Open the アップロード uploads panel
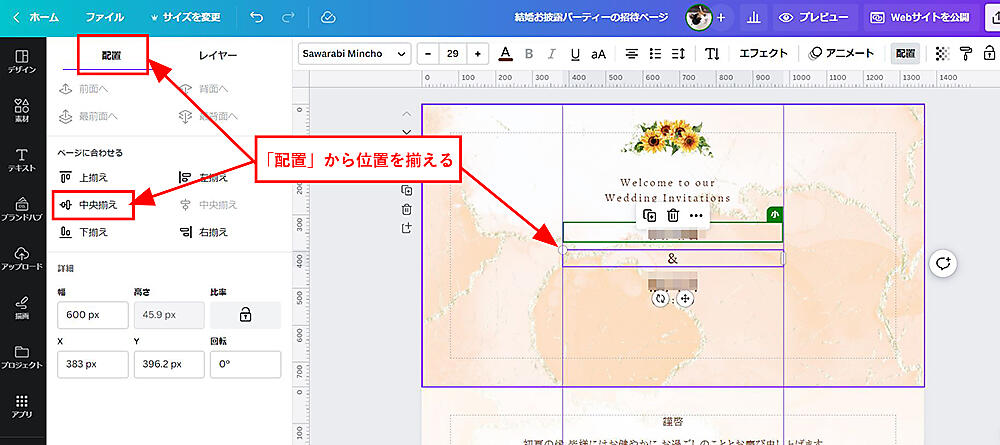Image resolution: width=1000 pixels, height=445 pixels. pyautogui.click(x=22, y=259)
